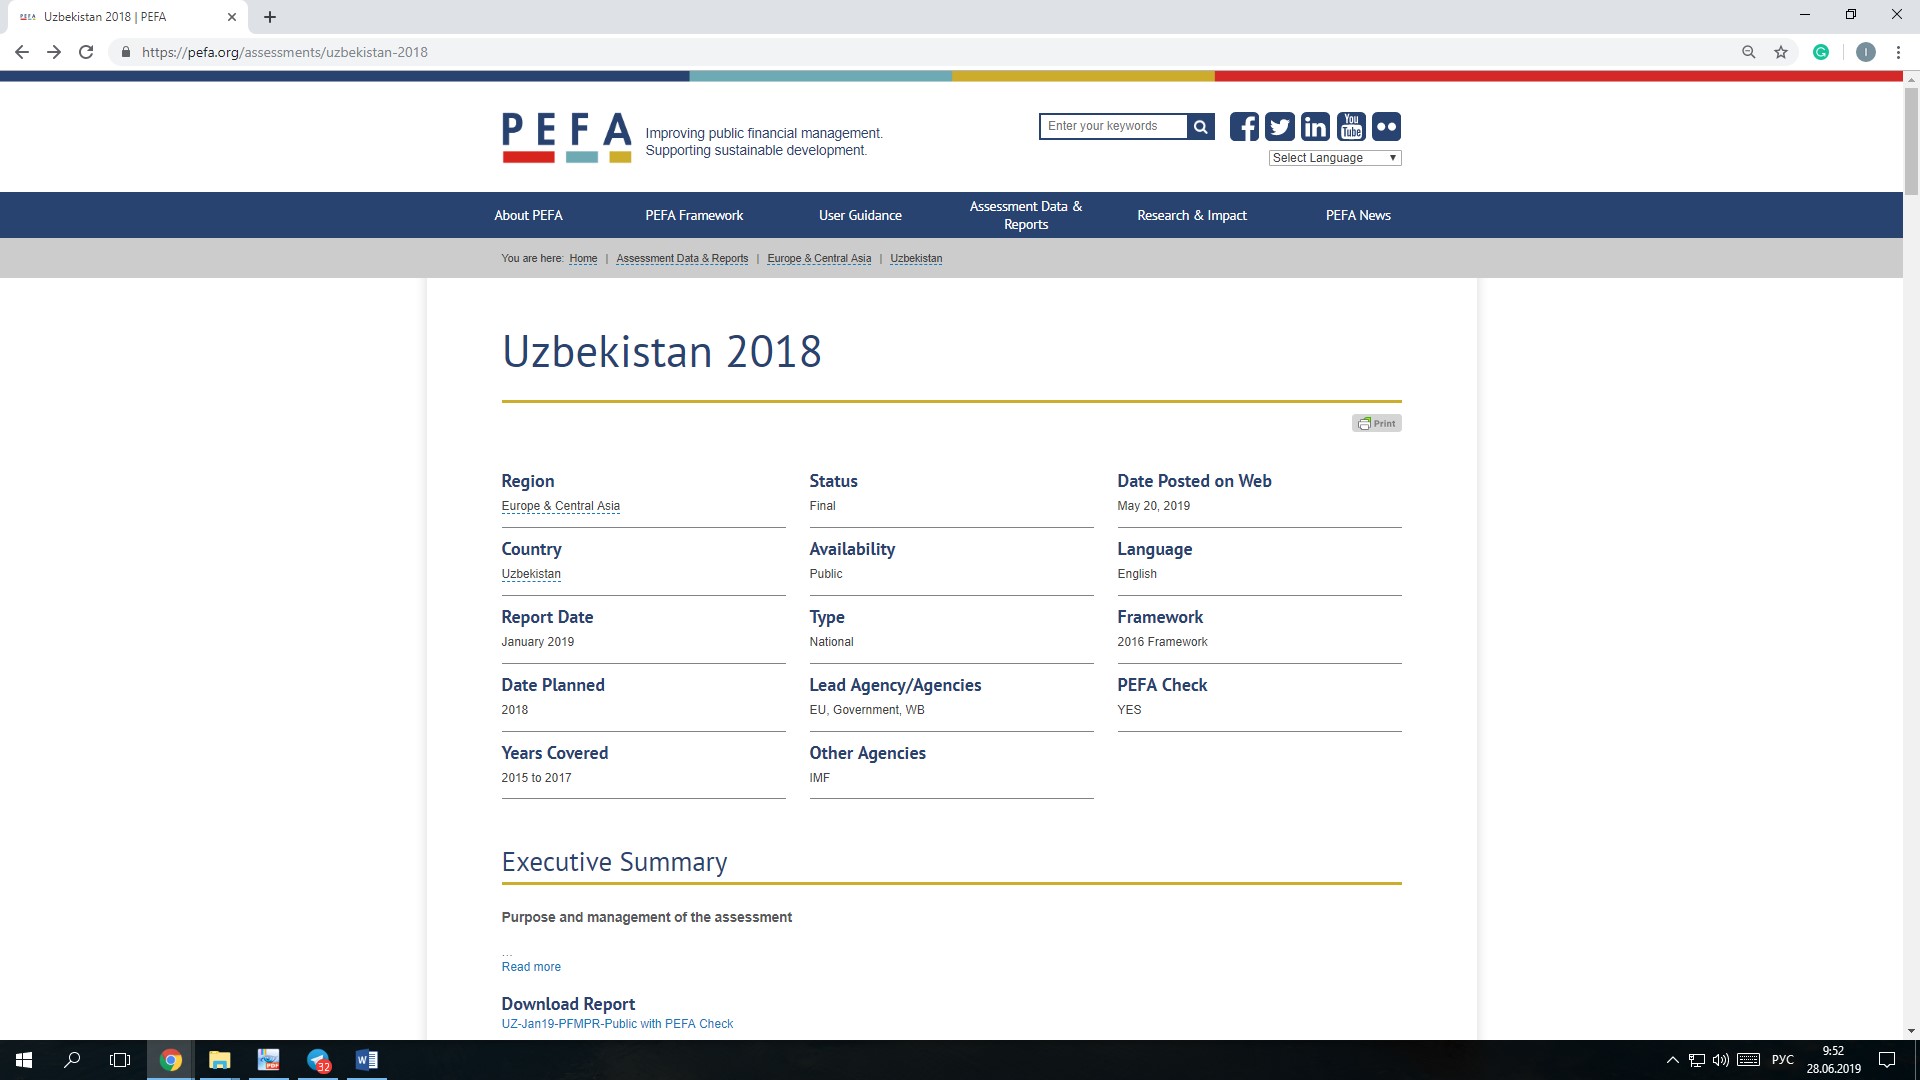Click the User Guidance tab
Viewport: 1920px width, 1080px height.
858,214
